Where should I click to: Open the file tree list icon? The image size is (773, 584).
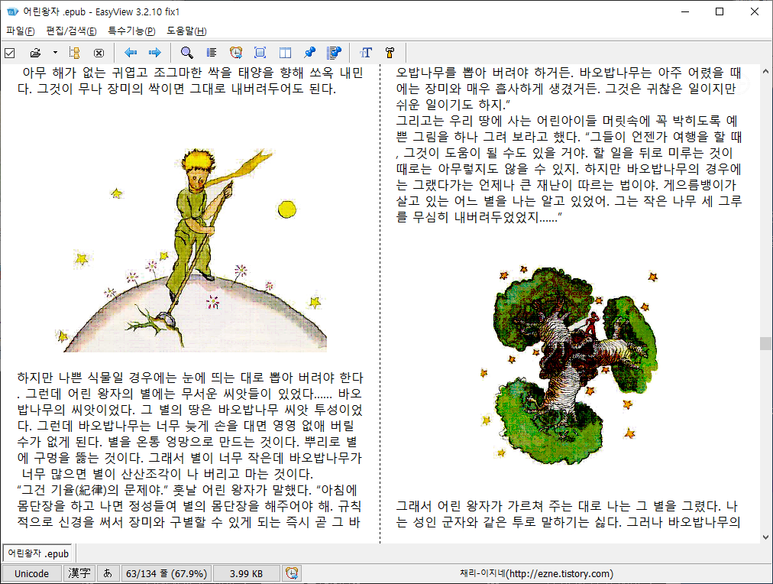(x=74, y=53)
